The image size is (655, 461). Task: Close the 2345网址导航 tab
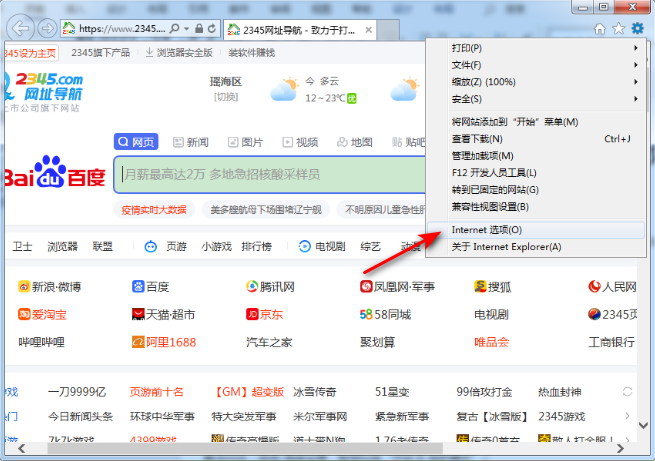click(368, 30)
